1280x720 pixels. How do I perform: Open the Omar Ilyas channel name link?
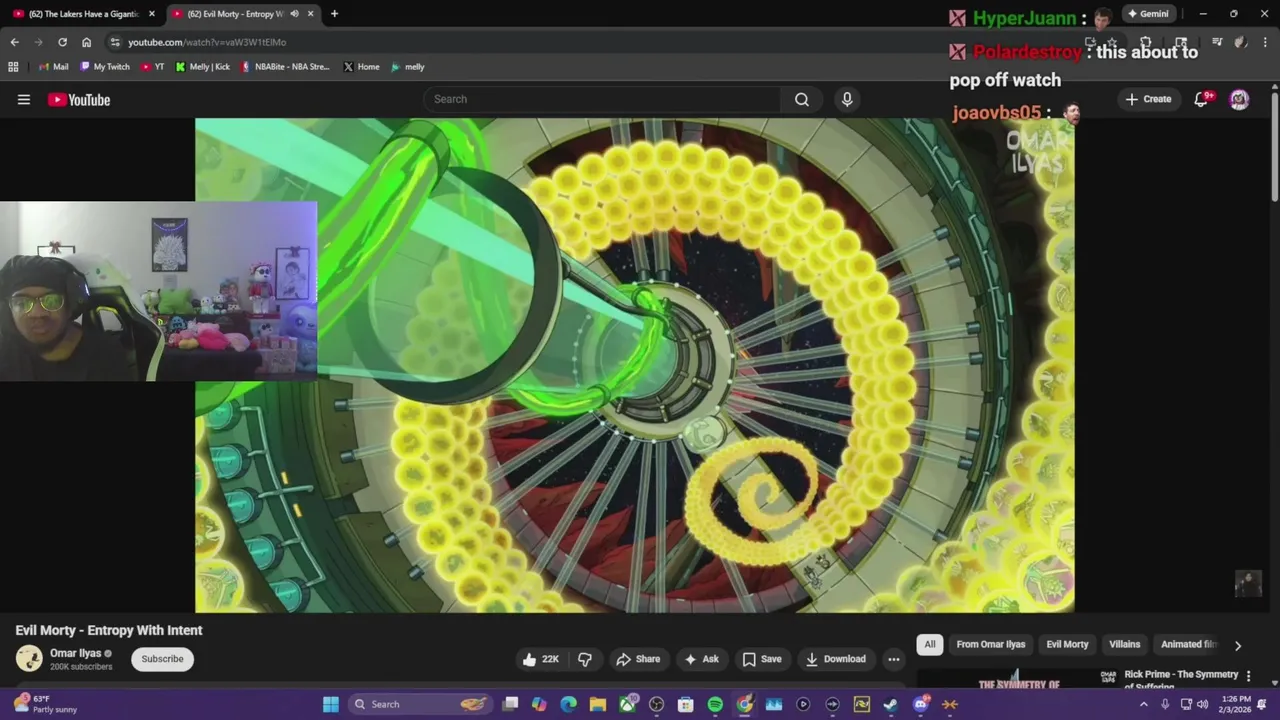tap(76, 653)
